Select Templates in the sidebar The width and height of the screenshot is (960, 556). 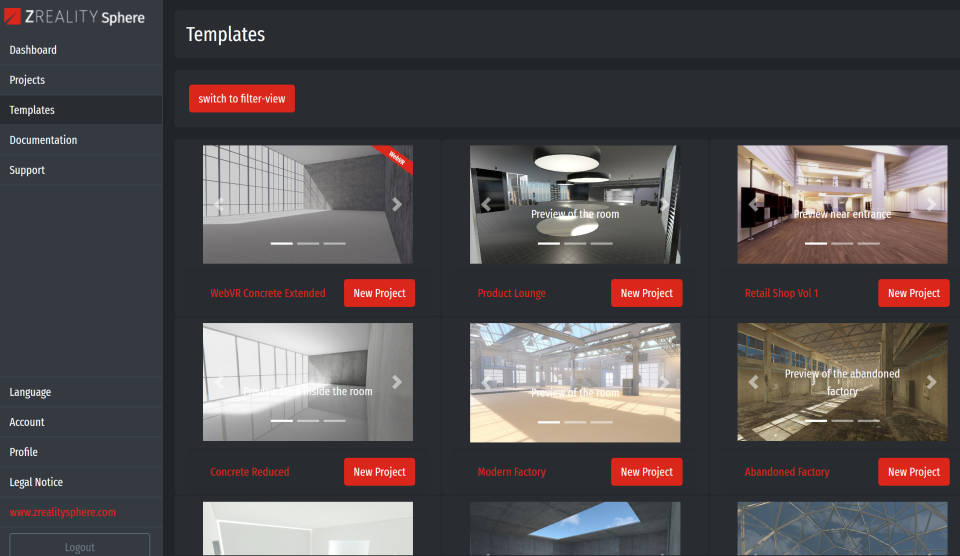(x=81, y=110)
